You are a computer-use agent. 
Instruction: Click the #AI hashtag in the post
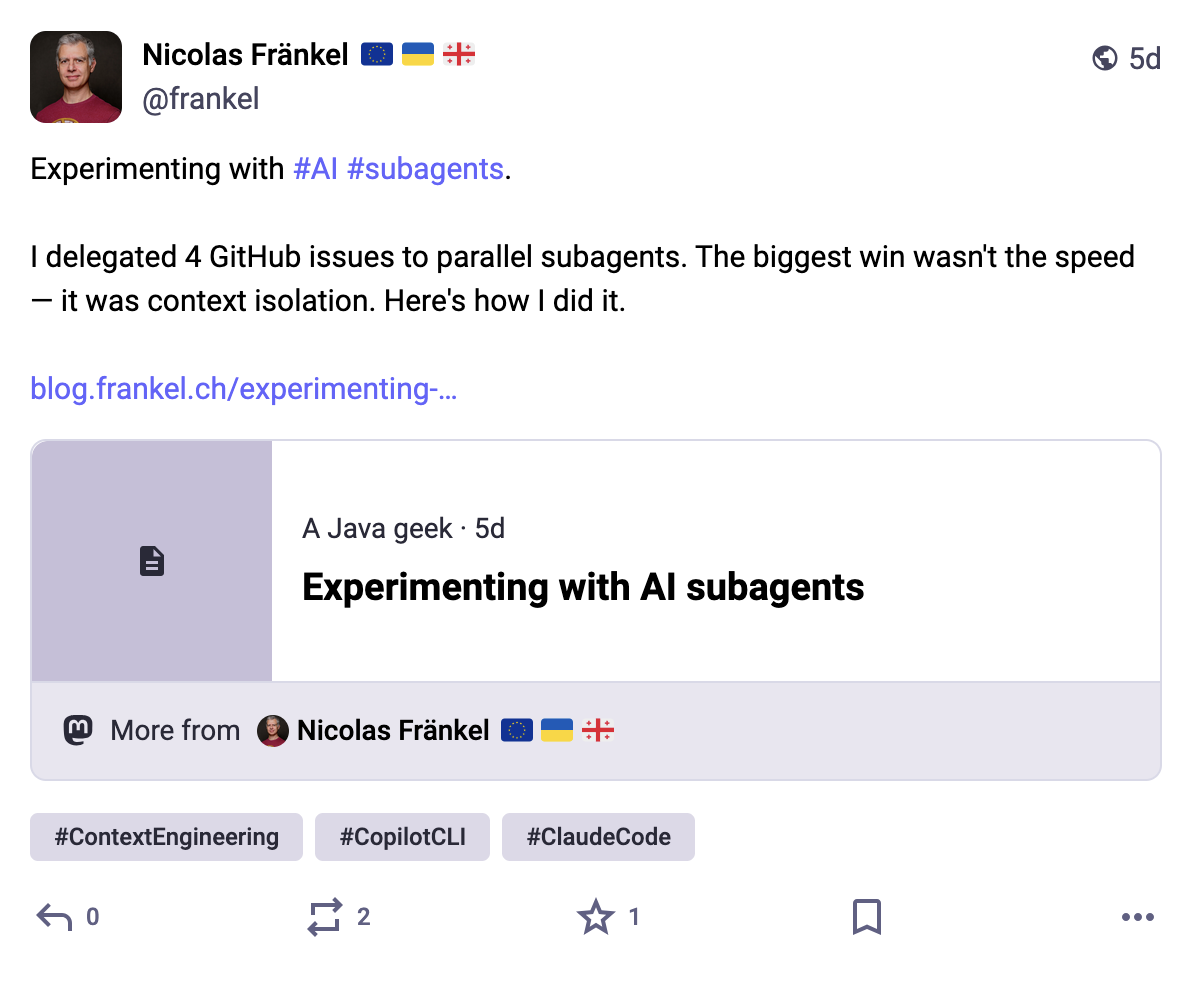[x=315, y=169]
